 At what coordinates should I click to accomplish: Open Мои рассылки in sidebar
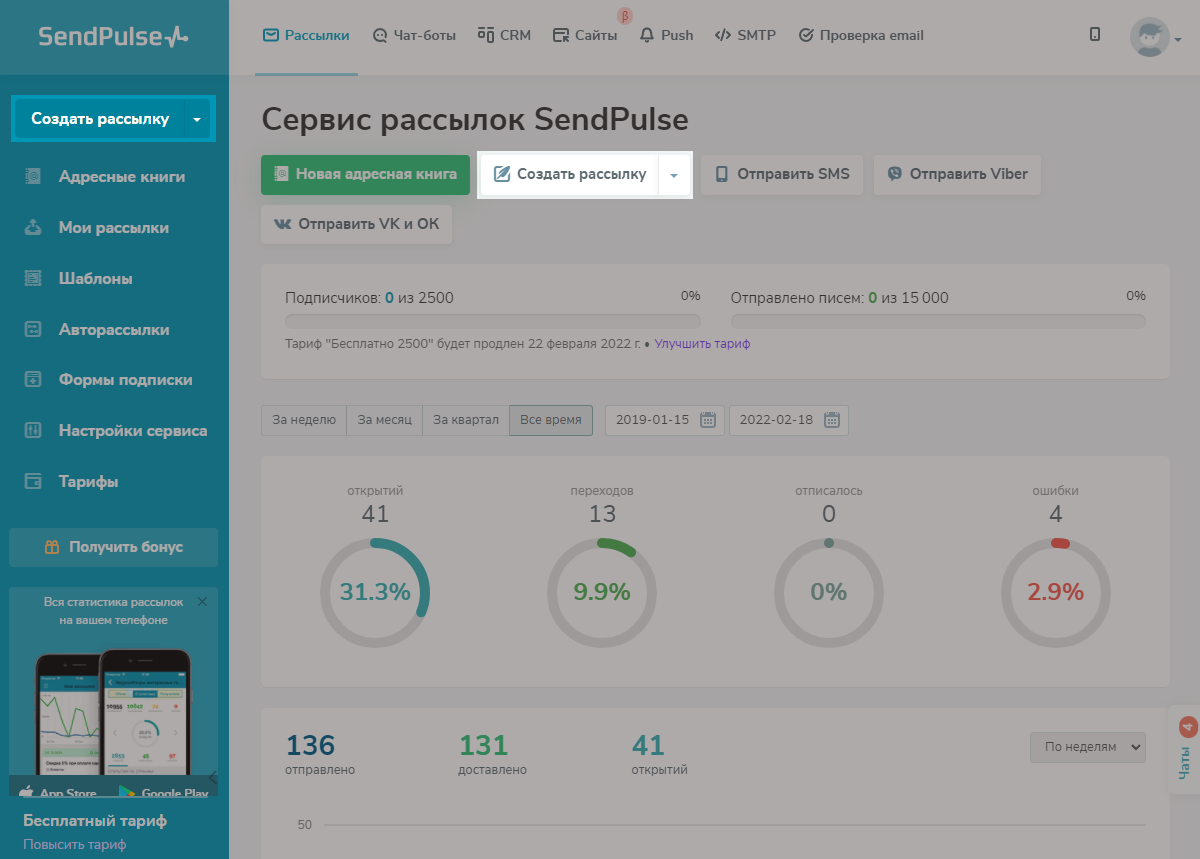click(x=114, y=228)
